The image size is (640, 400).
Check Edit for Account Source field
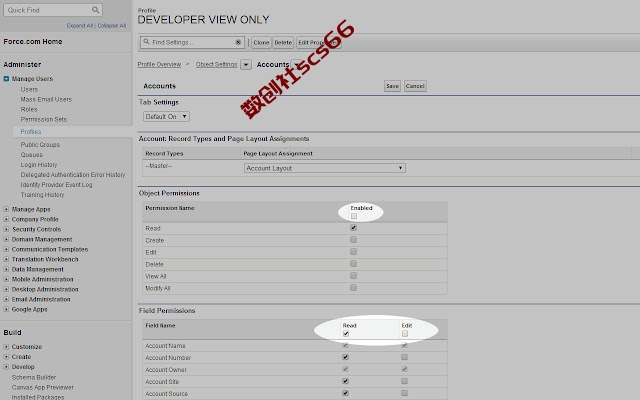coord(404,393)
